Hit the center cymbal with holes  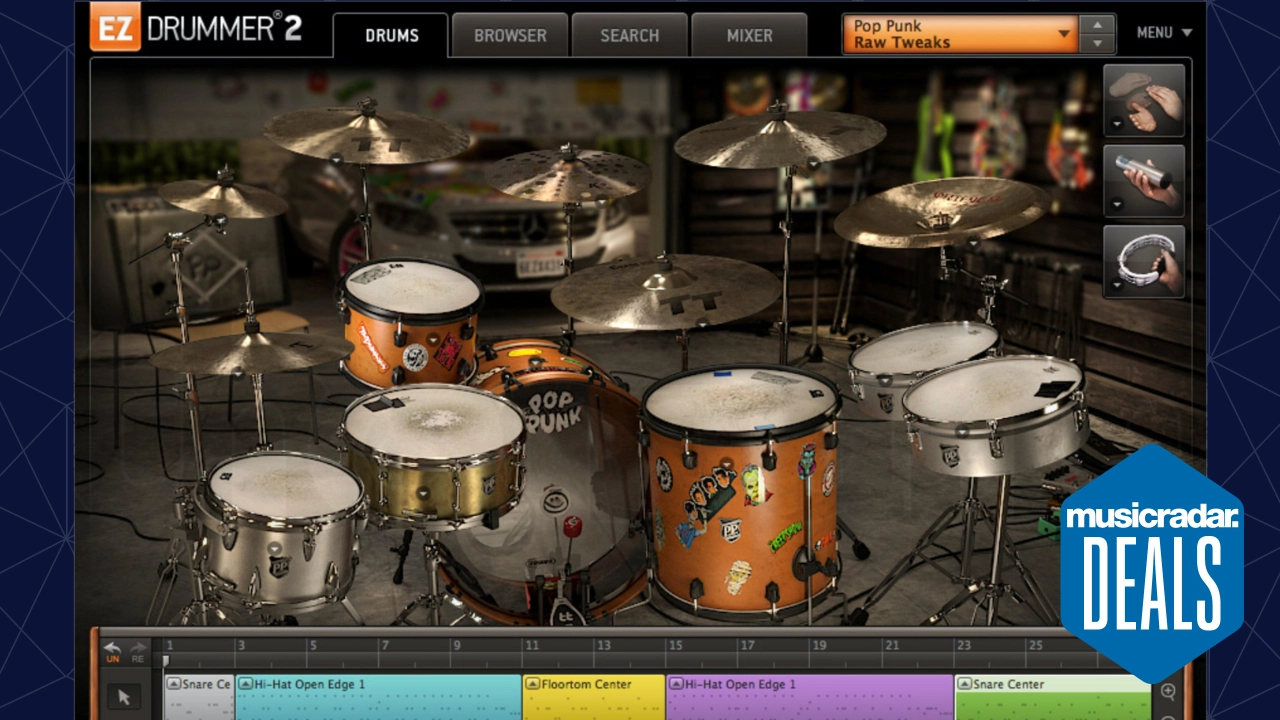(568, 175)
